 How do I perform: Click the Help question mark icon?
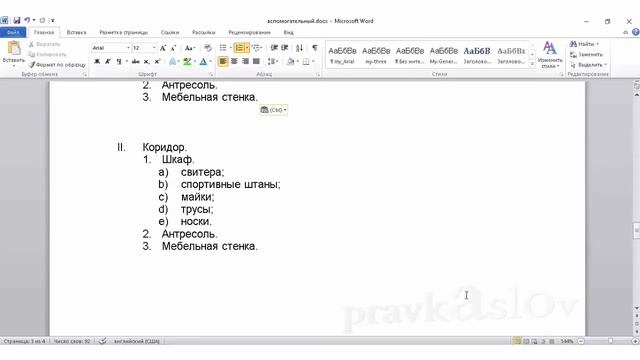636,32
